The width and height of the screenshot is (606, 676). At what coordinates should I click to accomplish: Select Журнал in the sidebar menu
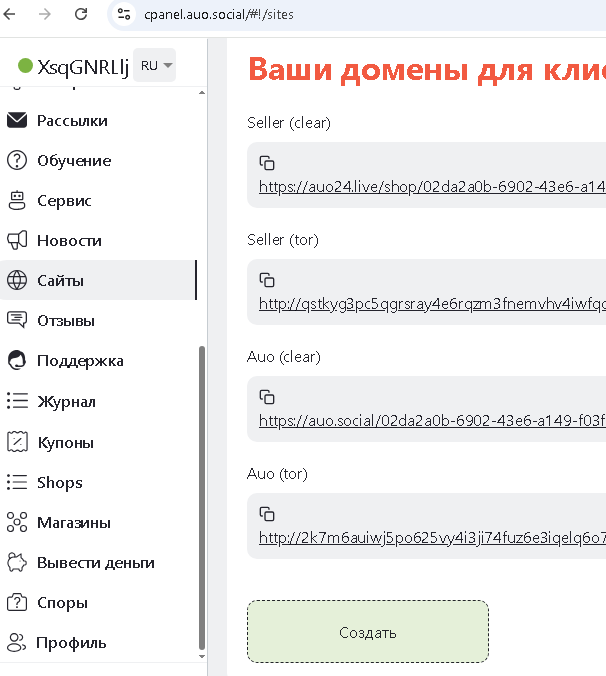66,402
